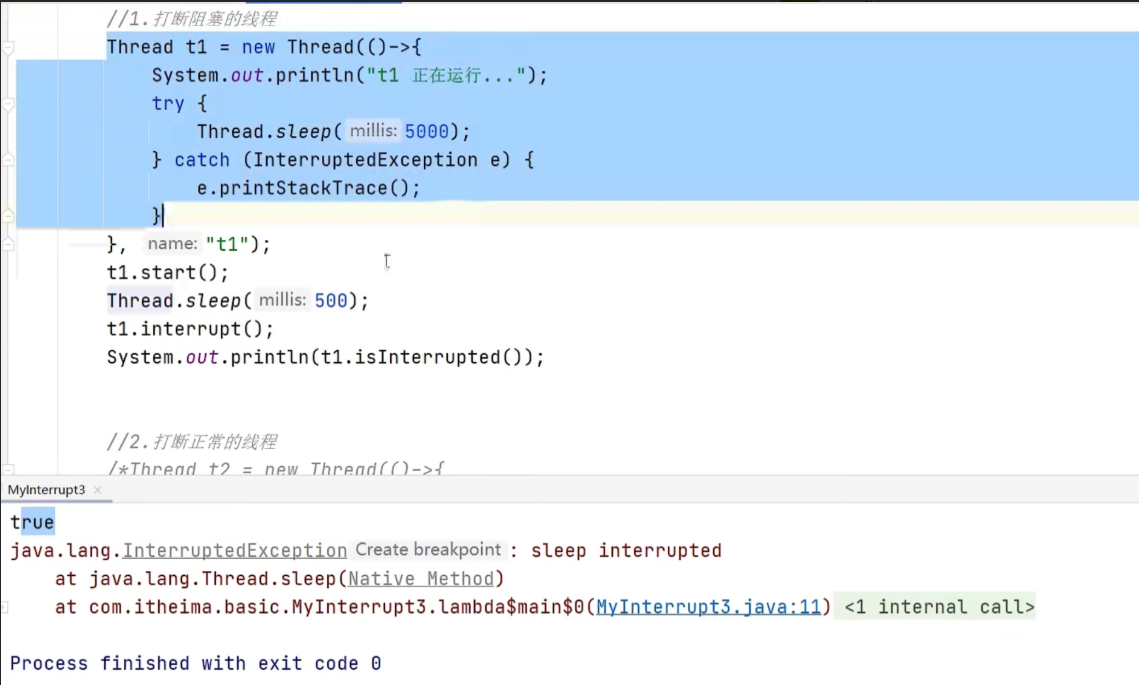1139x685 pixels.
Task: Click the 't1.start();' line
Action: (x=168, y=272)
